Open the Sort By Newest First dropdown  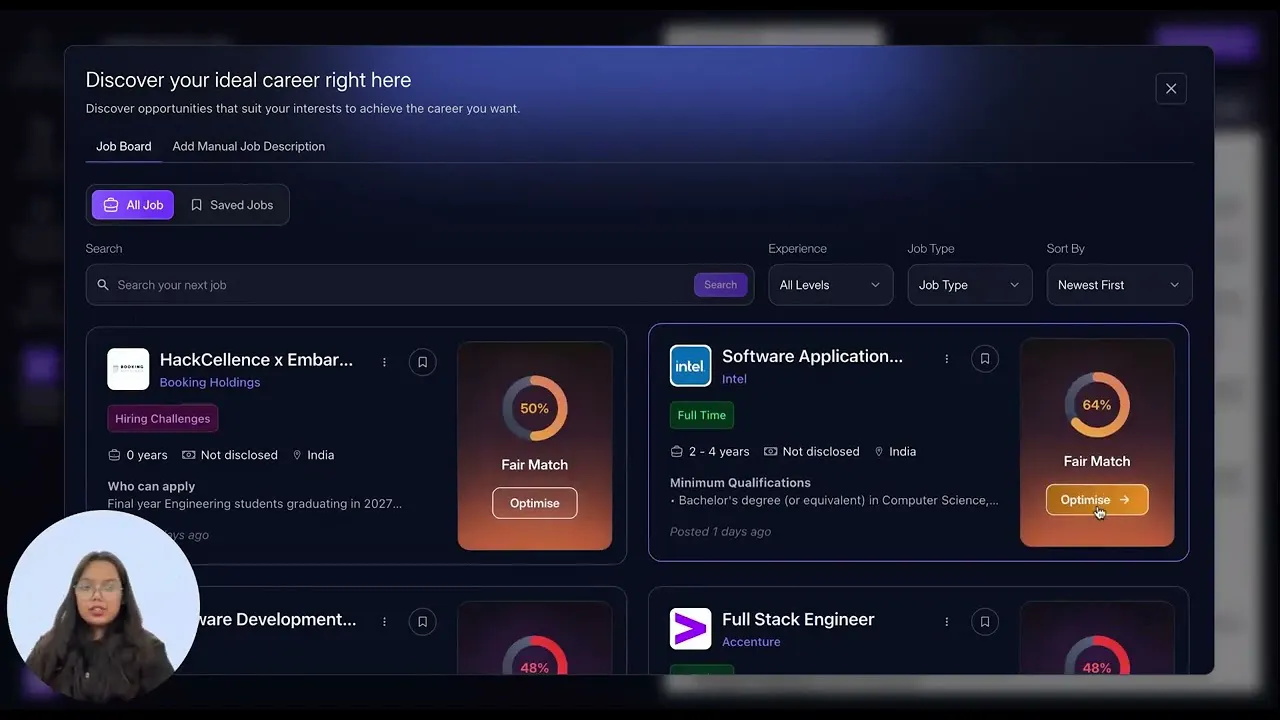tap(1119, 285)
